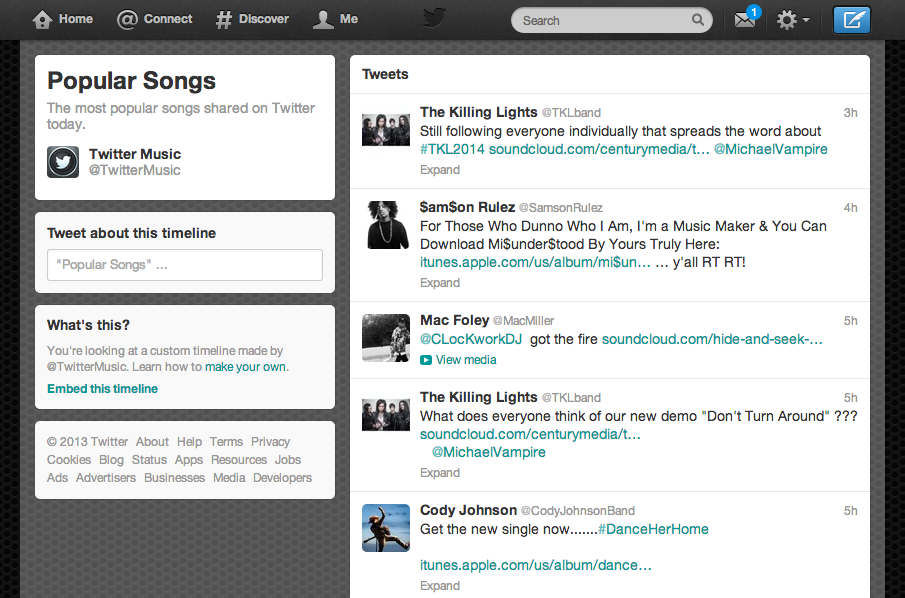The image size is (905, 598).
Task: Open the Home tab
Action: click(63, 20)
